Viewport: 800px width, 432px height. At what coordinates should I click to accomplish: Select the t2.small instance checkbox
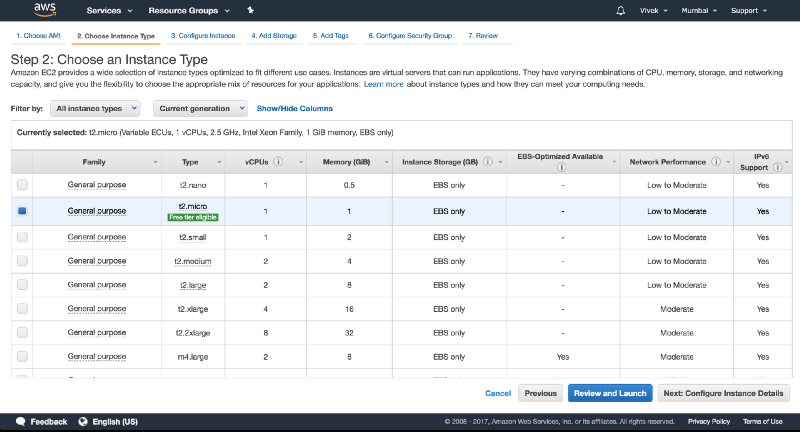(22, 237)
